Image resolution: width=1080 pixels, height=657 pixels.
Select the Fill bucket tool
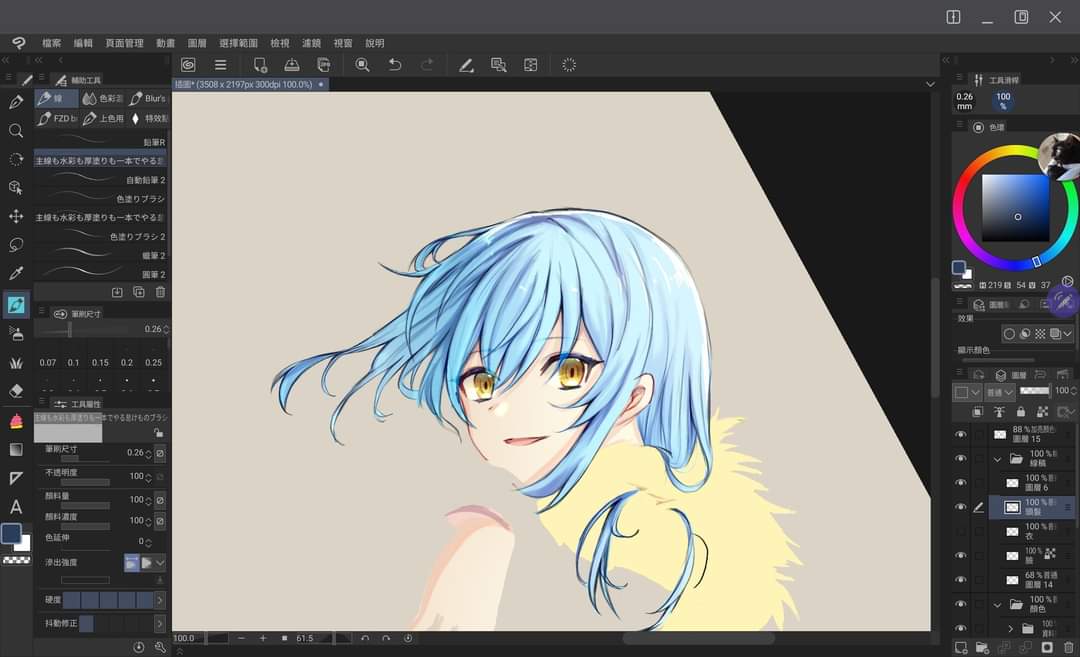16,421
